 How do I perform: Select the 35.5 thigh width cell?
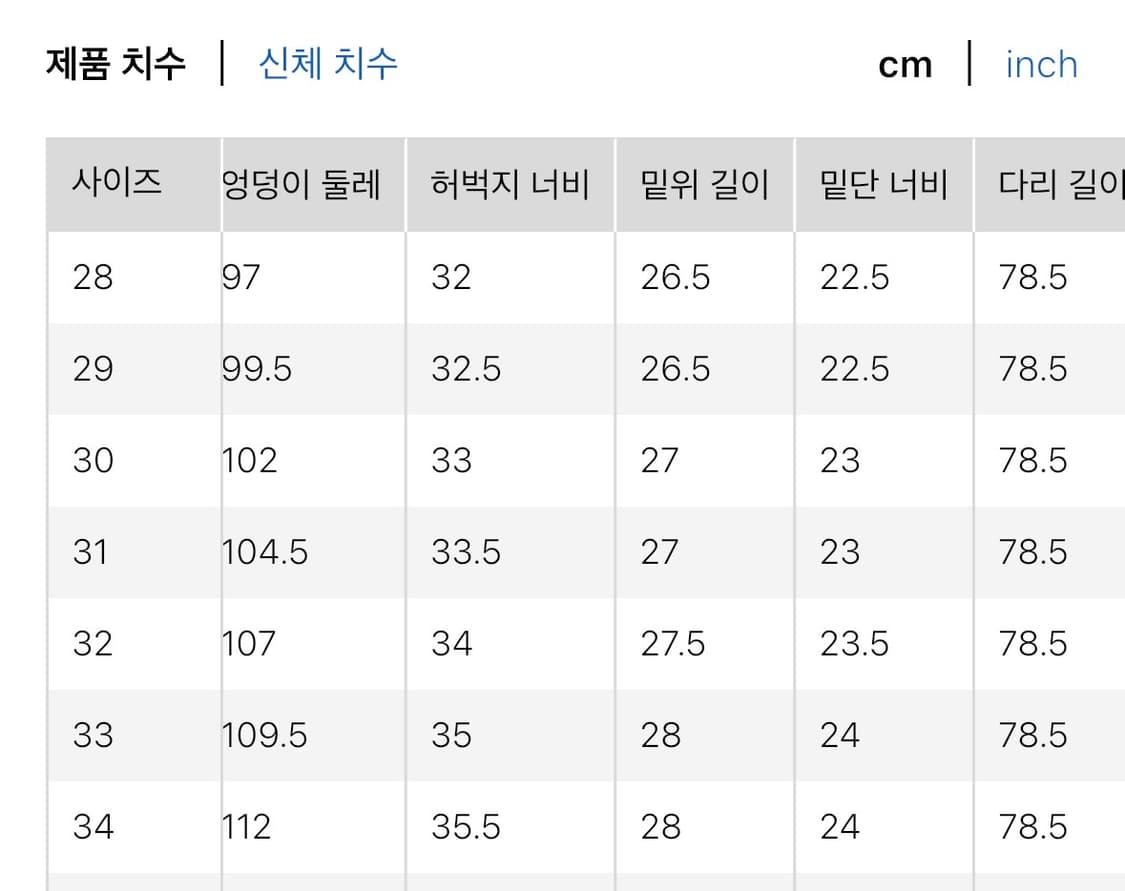[467, 827]
